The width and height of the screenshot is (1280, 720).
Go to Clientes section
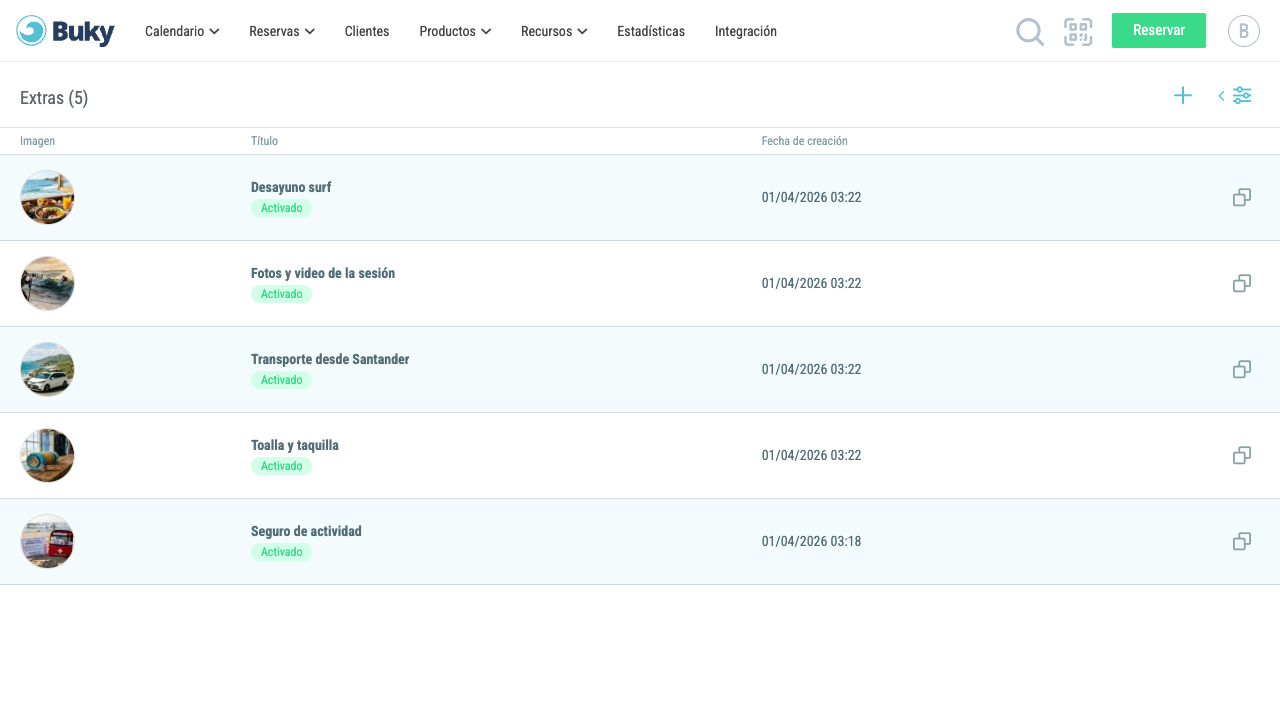pyautogui.click(x=367, y=31)
